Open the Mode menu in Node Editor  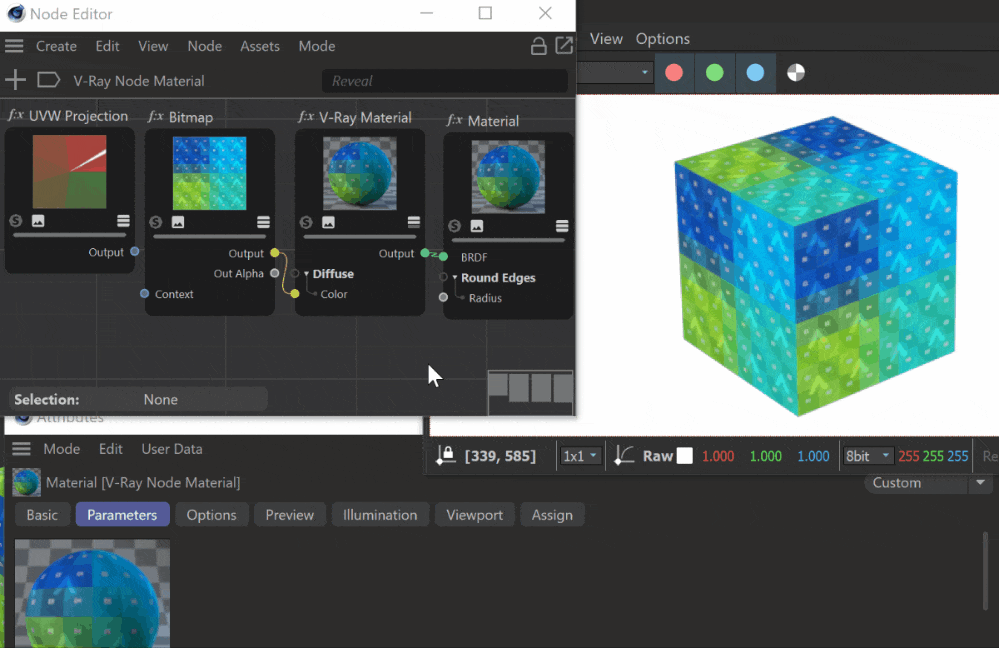[317, 46]
